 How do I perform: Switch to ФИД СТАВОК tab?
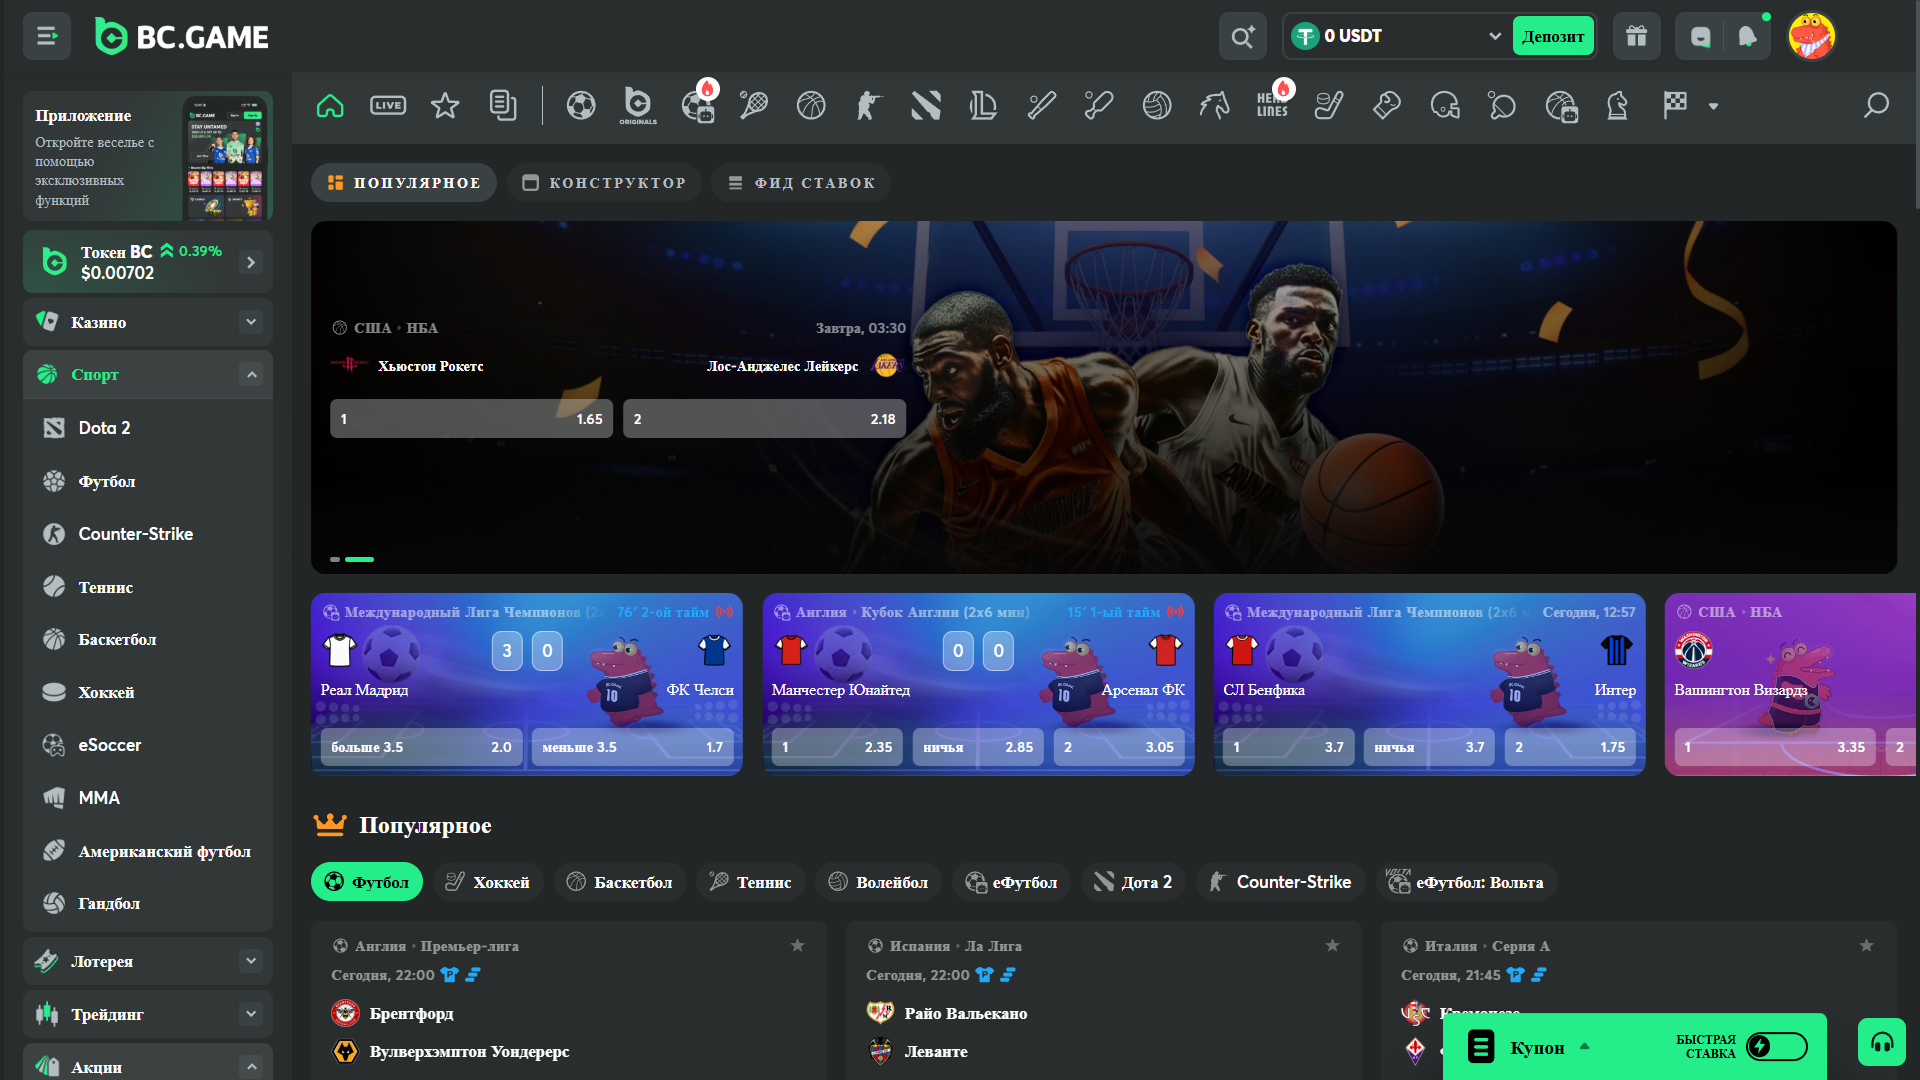click(801, 183)
